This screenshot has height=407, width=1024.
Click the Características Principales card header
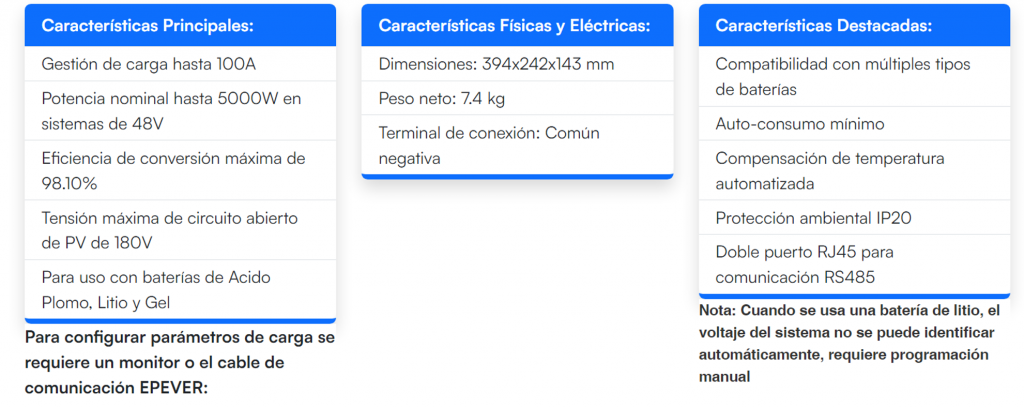180,26
